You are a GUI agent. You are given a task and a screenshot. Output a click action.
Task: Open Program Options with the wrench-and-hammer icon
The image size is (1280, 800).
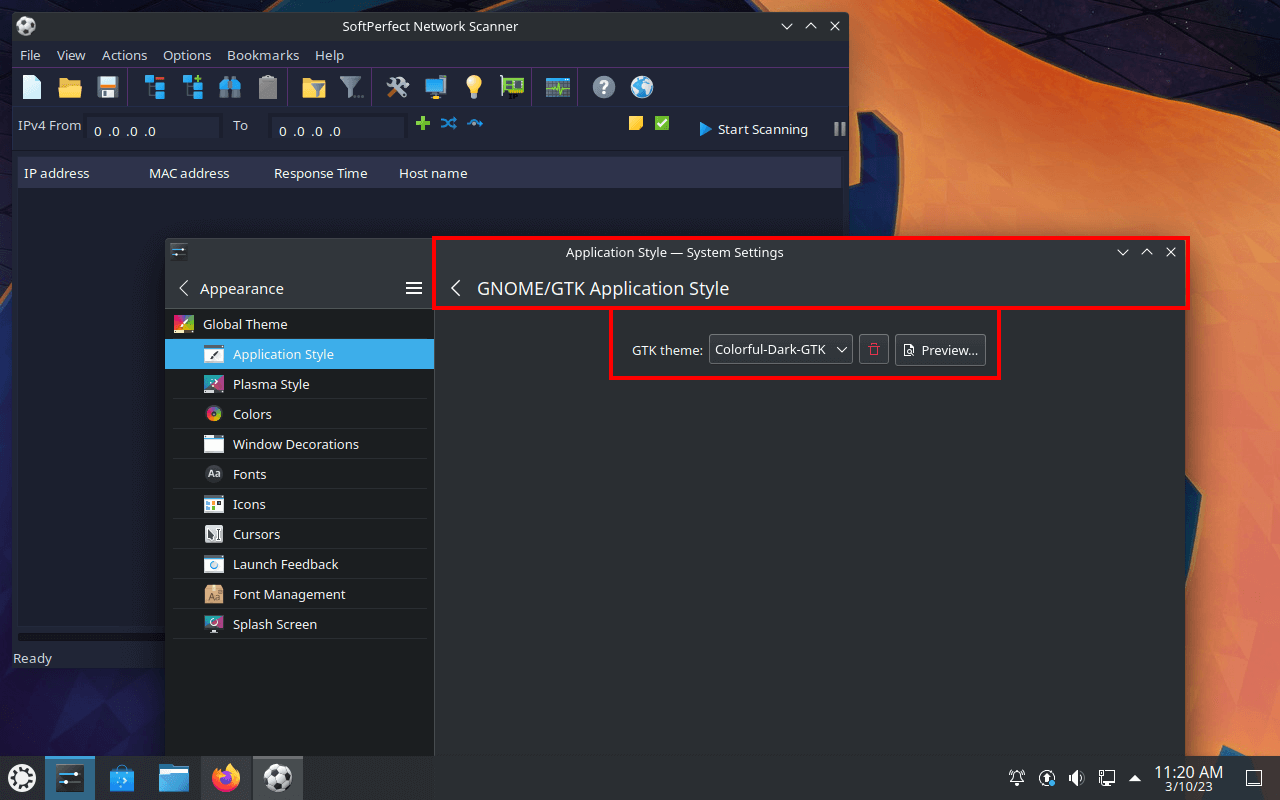(x=397, y=87)
